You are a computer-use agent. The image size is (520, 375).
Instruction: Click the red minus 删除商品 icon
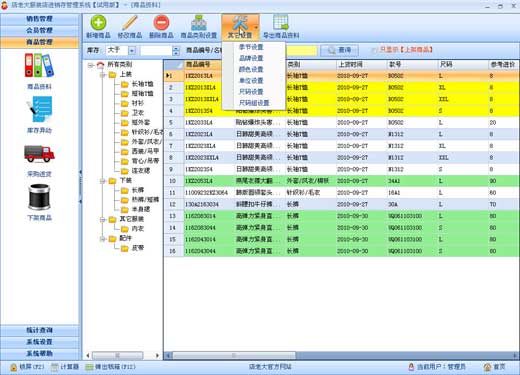[161, 23]
